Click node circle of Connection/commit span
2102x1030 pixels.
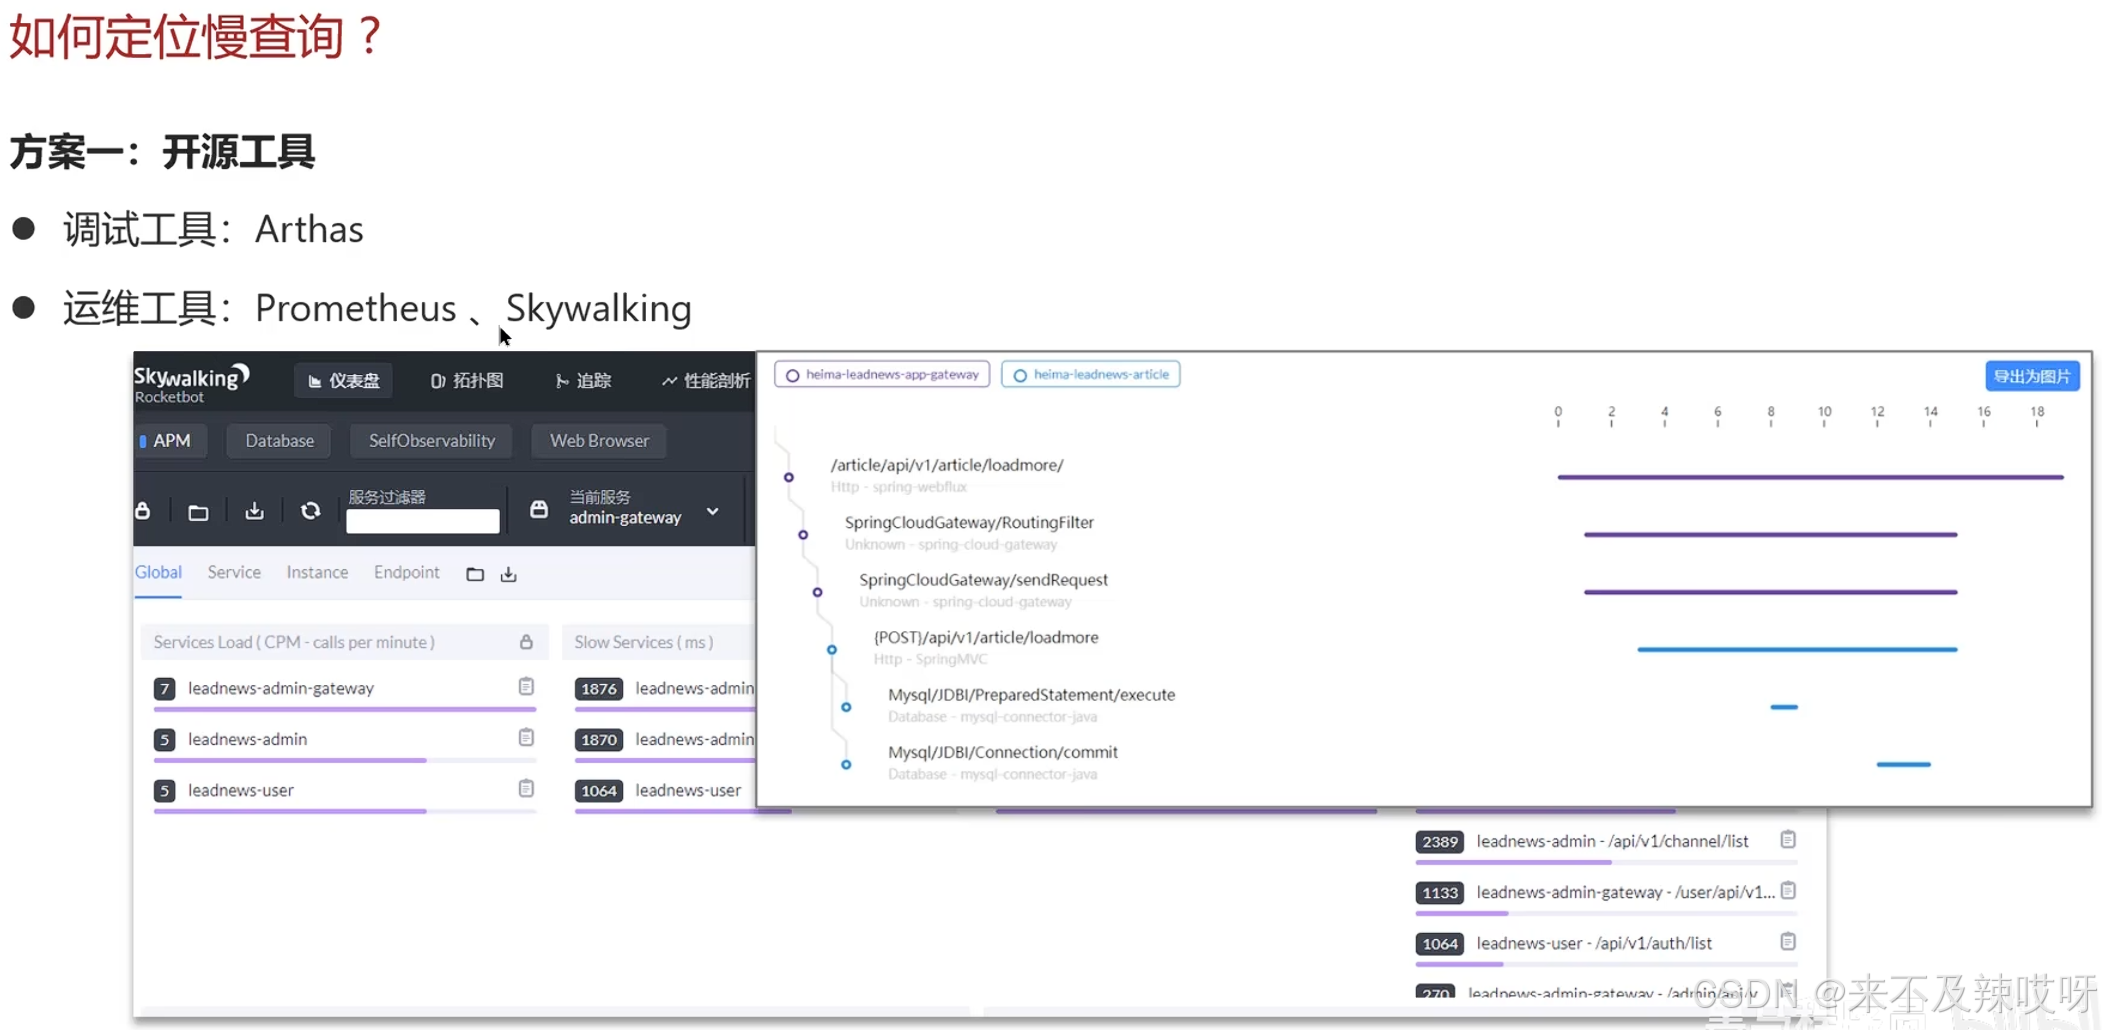point(846,765)
